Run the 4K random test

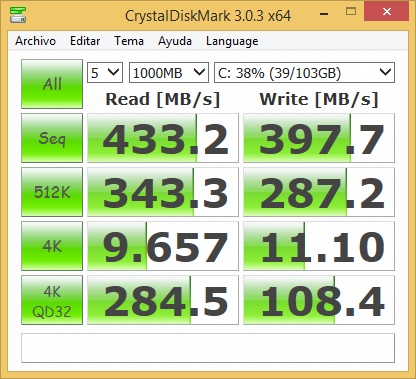point(52,246)
